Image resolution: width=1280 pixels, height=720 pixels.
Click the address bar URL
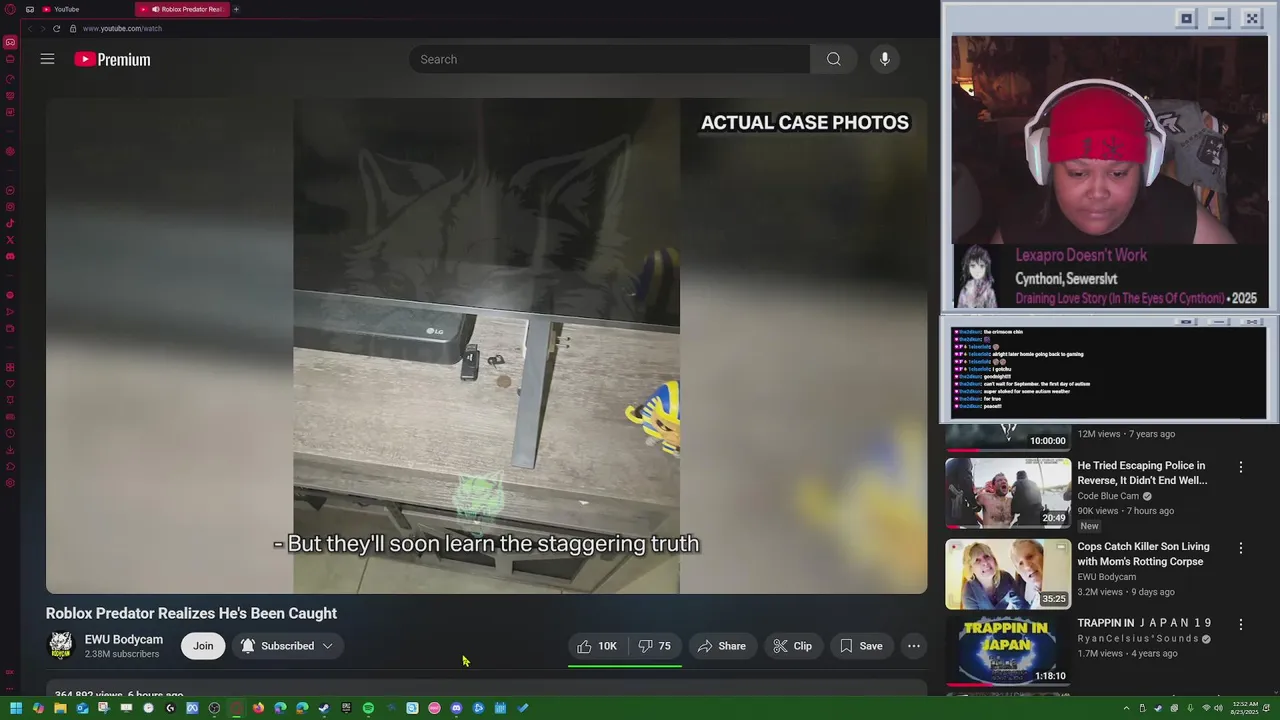(x=122, y=28)
